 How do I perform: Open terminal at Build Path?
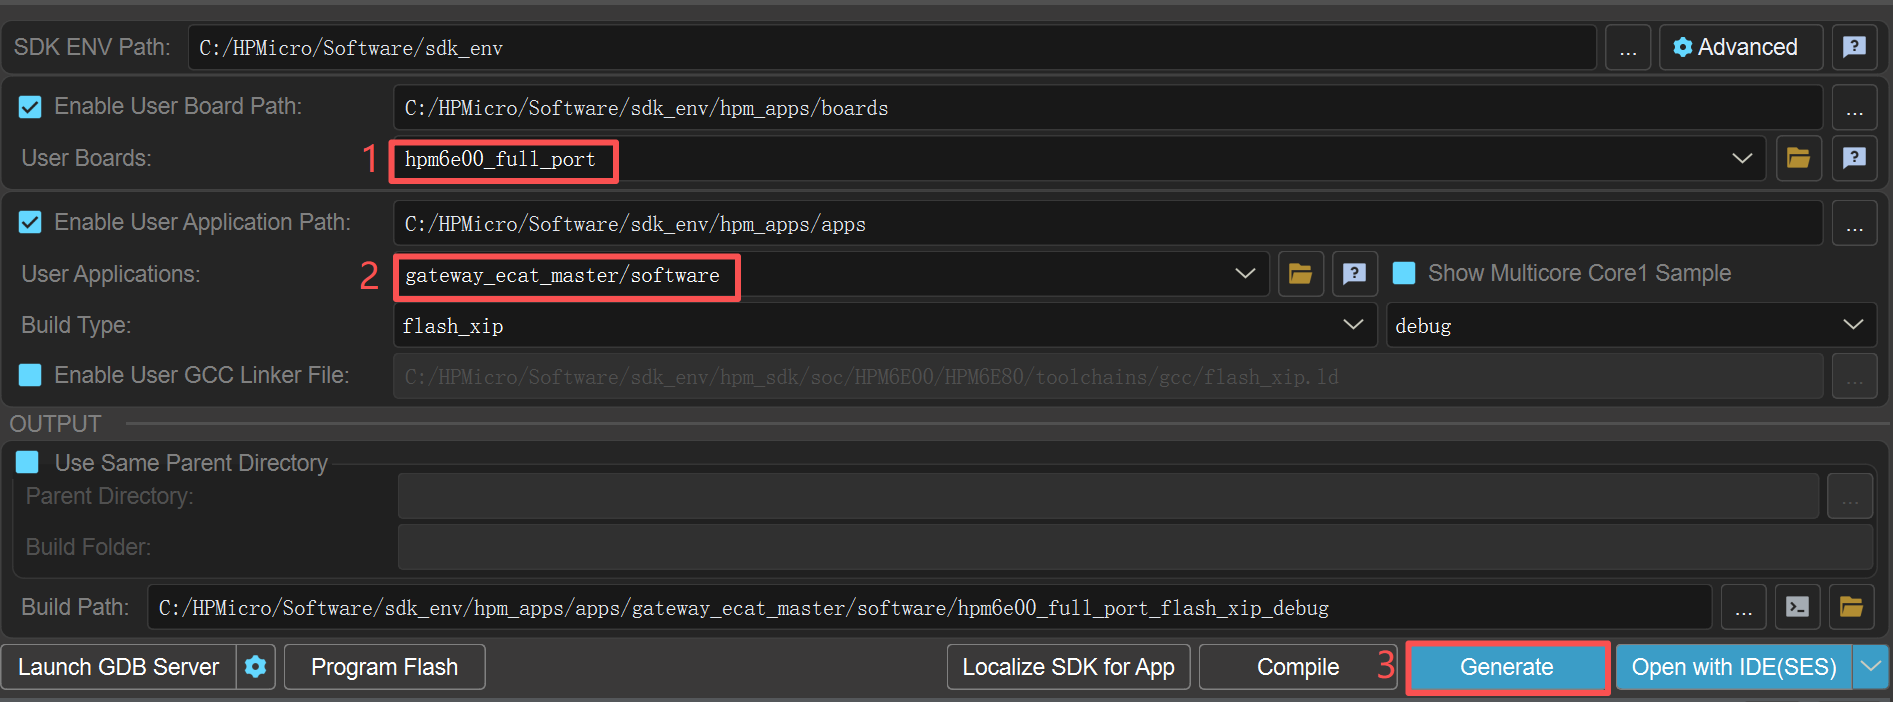tap(1797, 607)
